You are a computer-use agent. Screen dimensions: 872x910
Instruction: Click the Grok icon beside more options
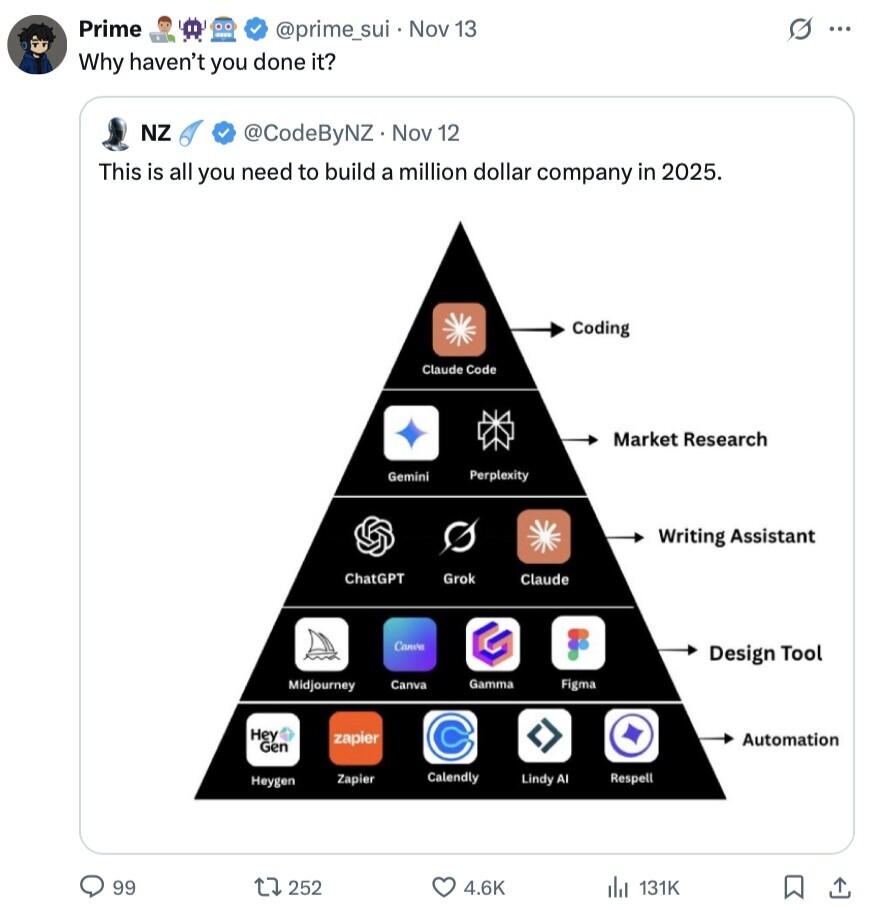click(x=800, y=30)
